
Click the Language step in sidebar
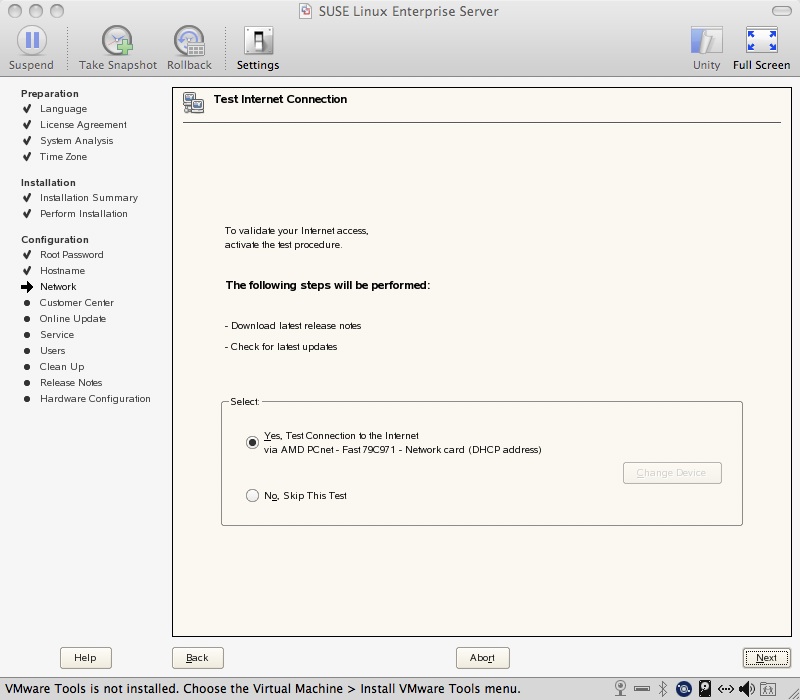(x=63, y=109)
